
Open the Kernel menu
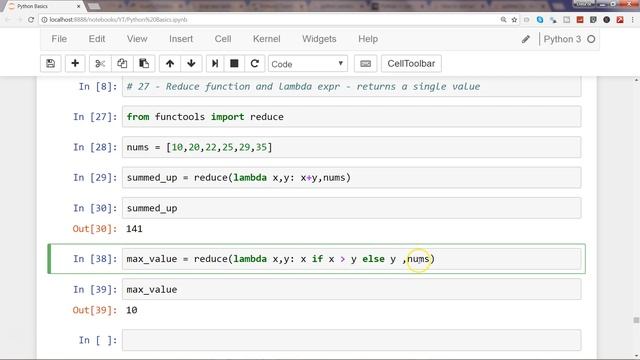[267, 39]
